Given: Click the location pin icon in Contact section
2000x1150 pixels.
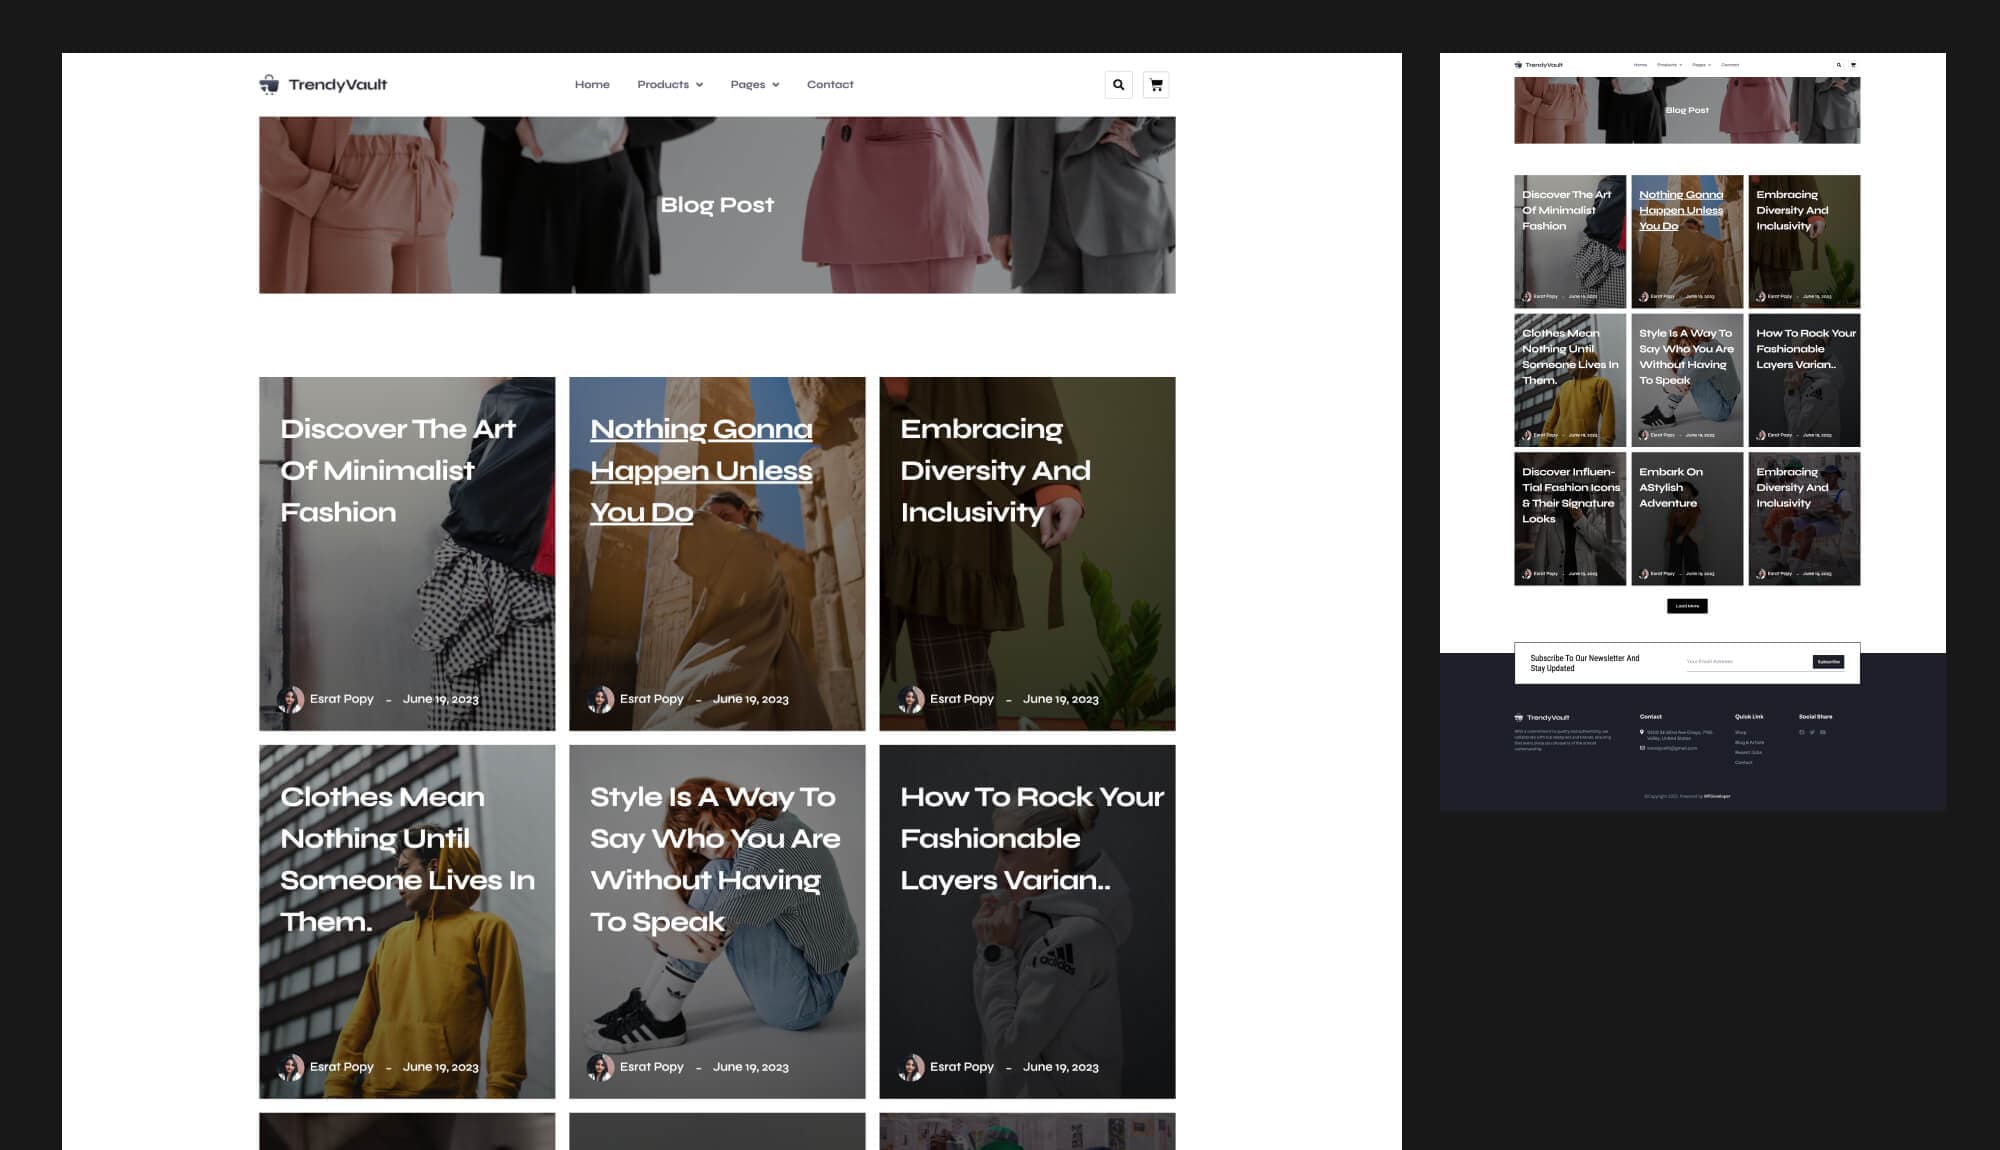Looking at the screenshot, I should 1641,731.
